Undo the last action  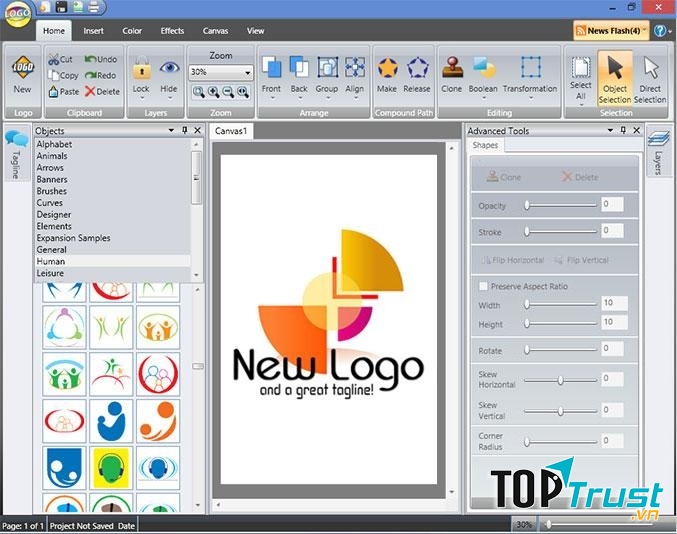tap(100, 59)
